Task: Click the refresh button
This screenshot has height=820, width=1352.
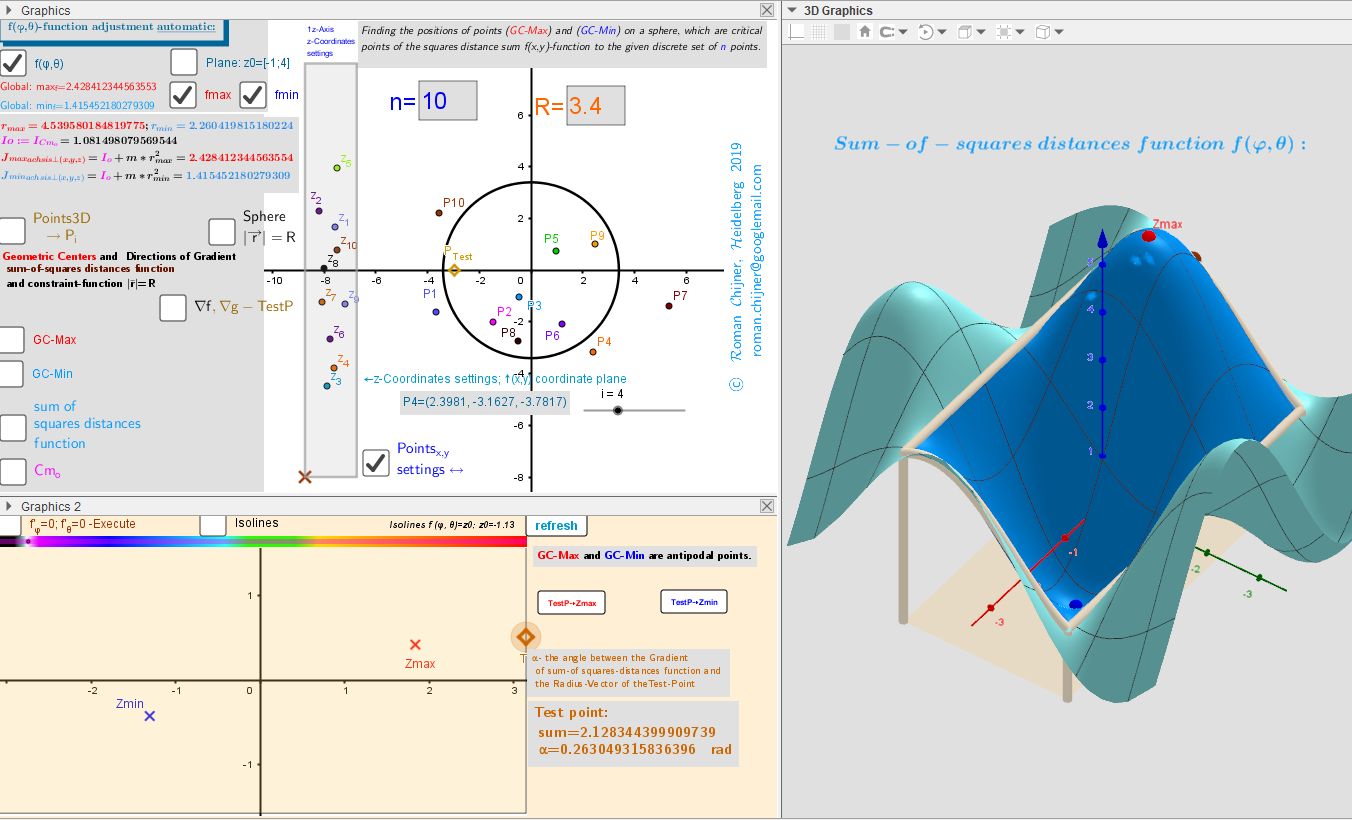Action: tap(556, 525)
